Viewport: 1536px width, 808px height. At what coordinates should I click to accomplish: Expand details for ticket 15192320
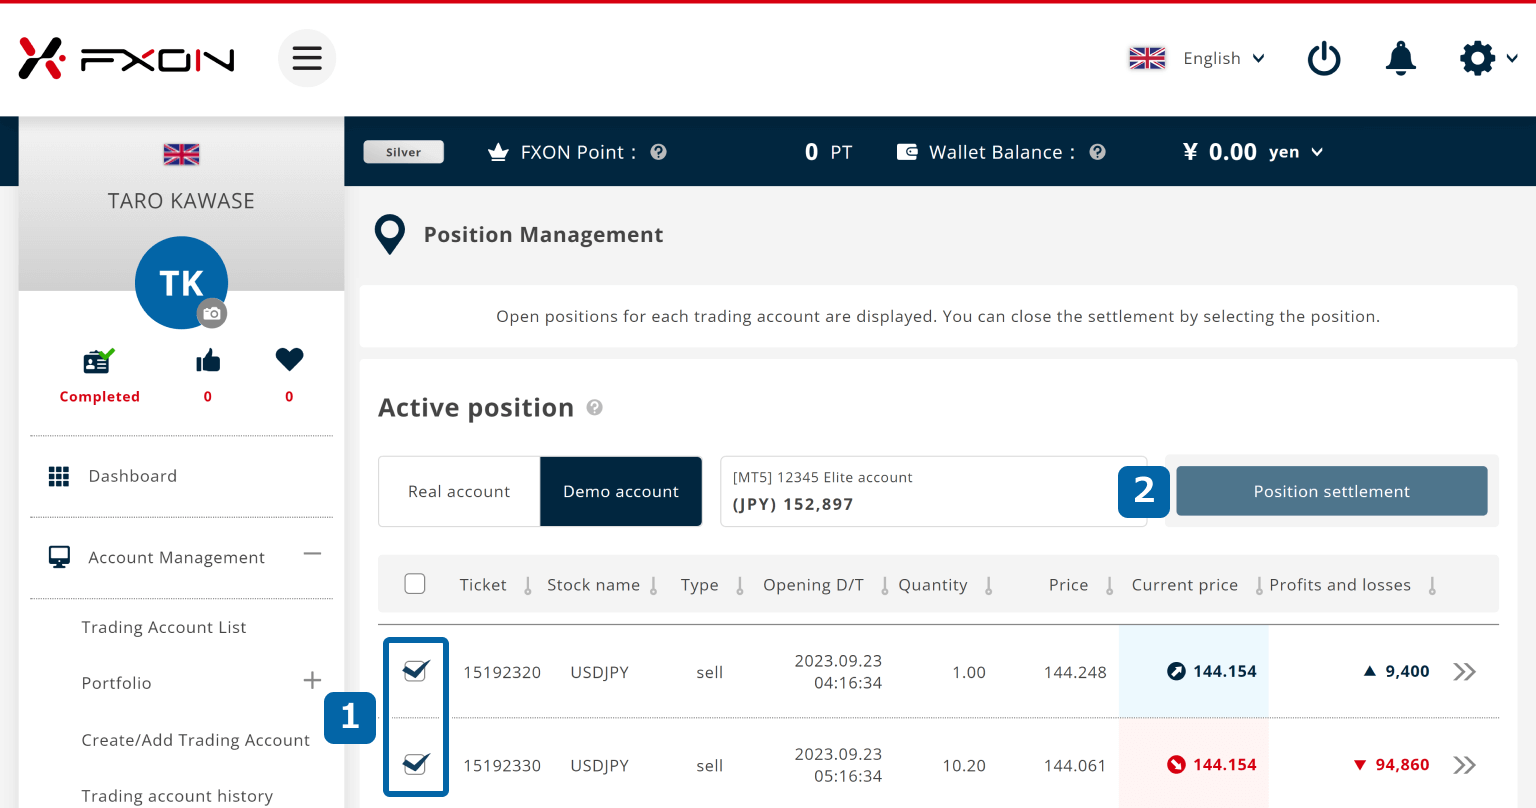1465,671
